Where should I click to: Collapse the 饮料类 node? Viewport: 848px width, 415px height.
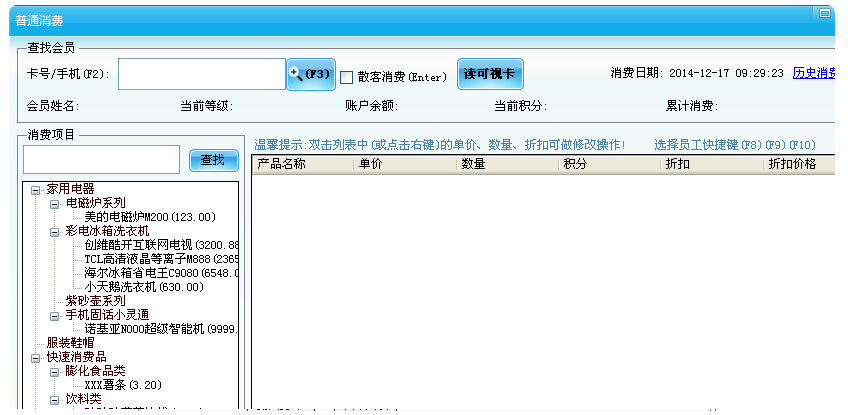[55, 400]
